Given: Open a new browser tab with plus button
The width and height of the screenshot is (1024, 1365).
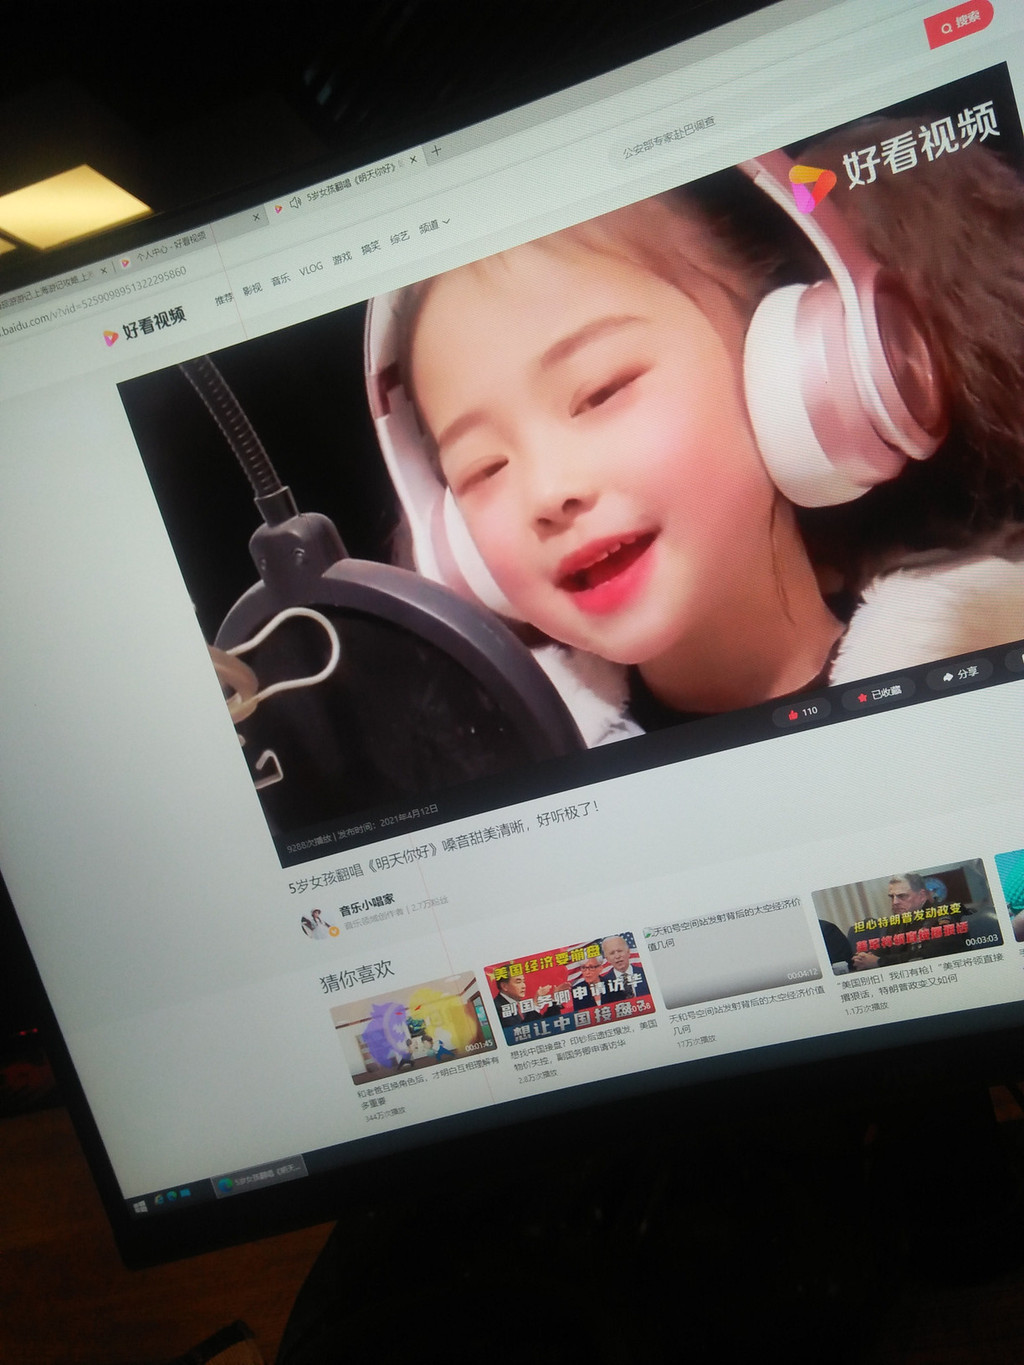Looking at the screenshot, I should click(x=436, y=152).
